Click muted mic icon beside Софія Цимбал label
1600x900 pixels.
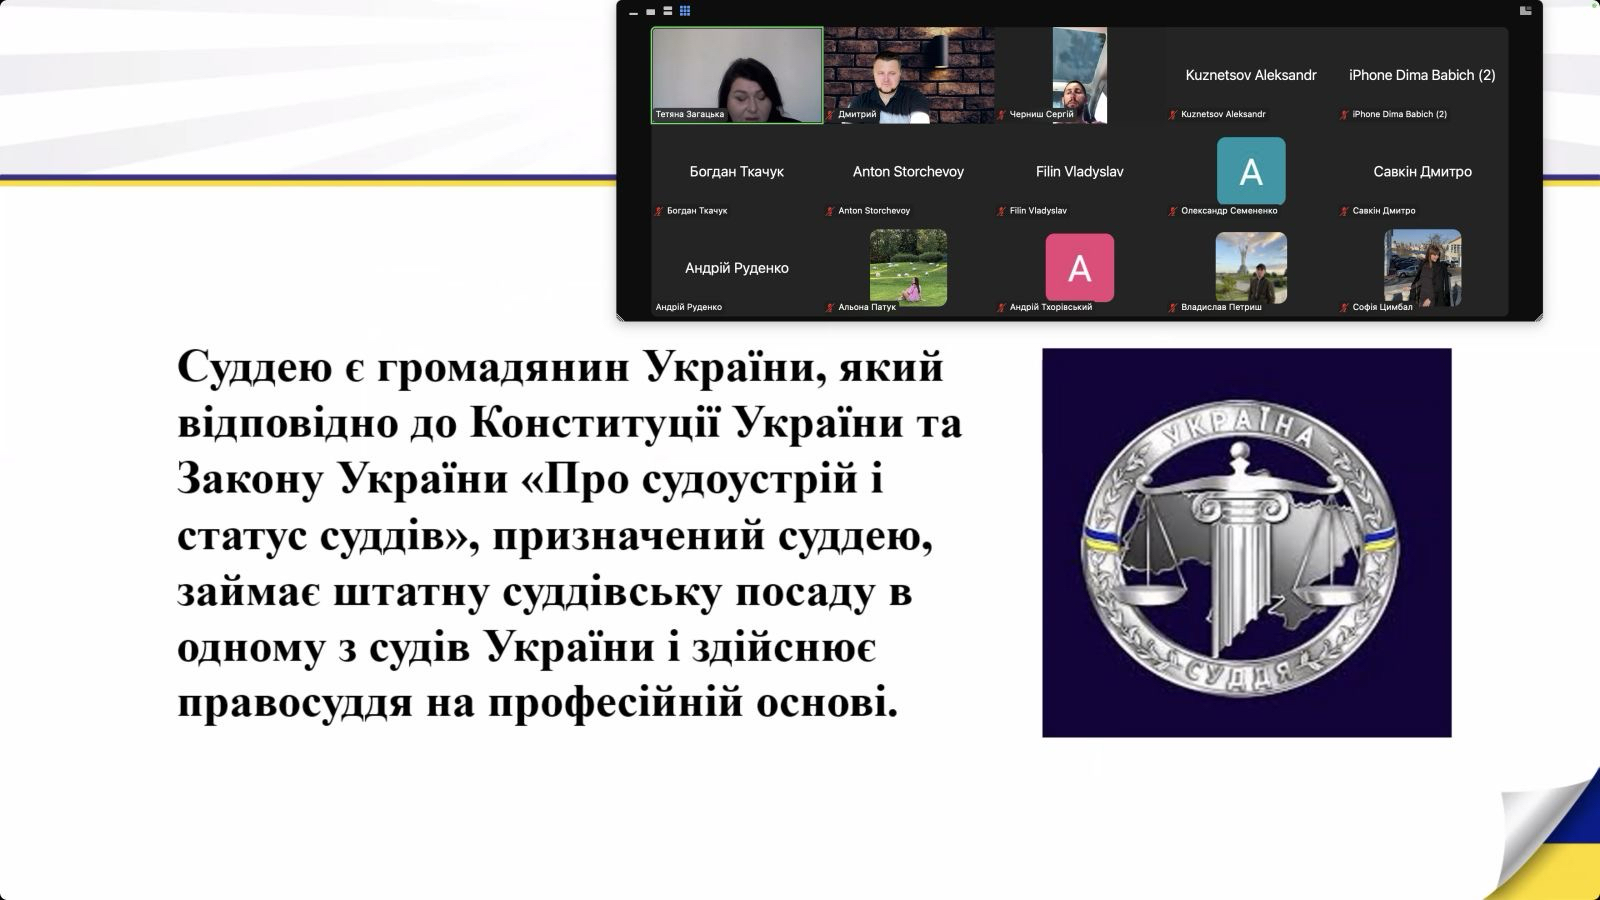[x=1344, y=308]
